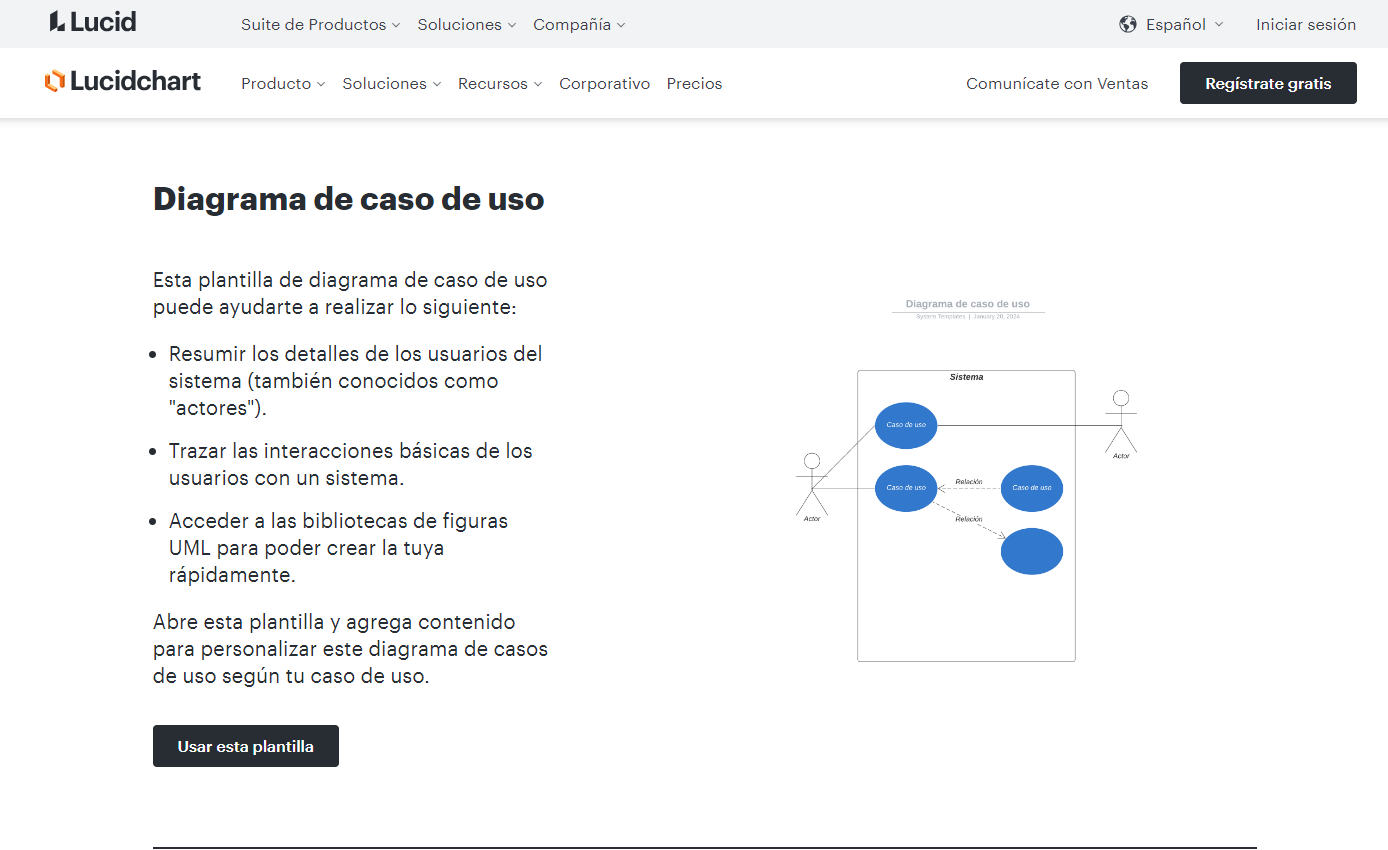The height and width of the screenshot is (850, 1388).
Task: Click the 'Esta plantilla de diagrama' intro text
Action: coord(350,293)
